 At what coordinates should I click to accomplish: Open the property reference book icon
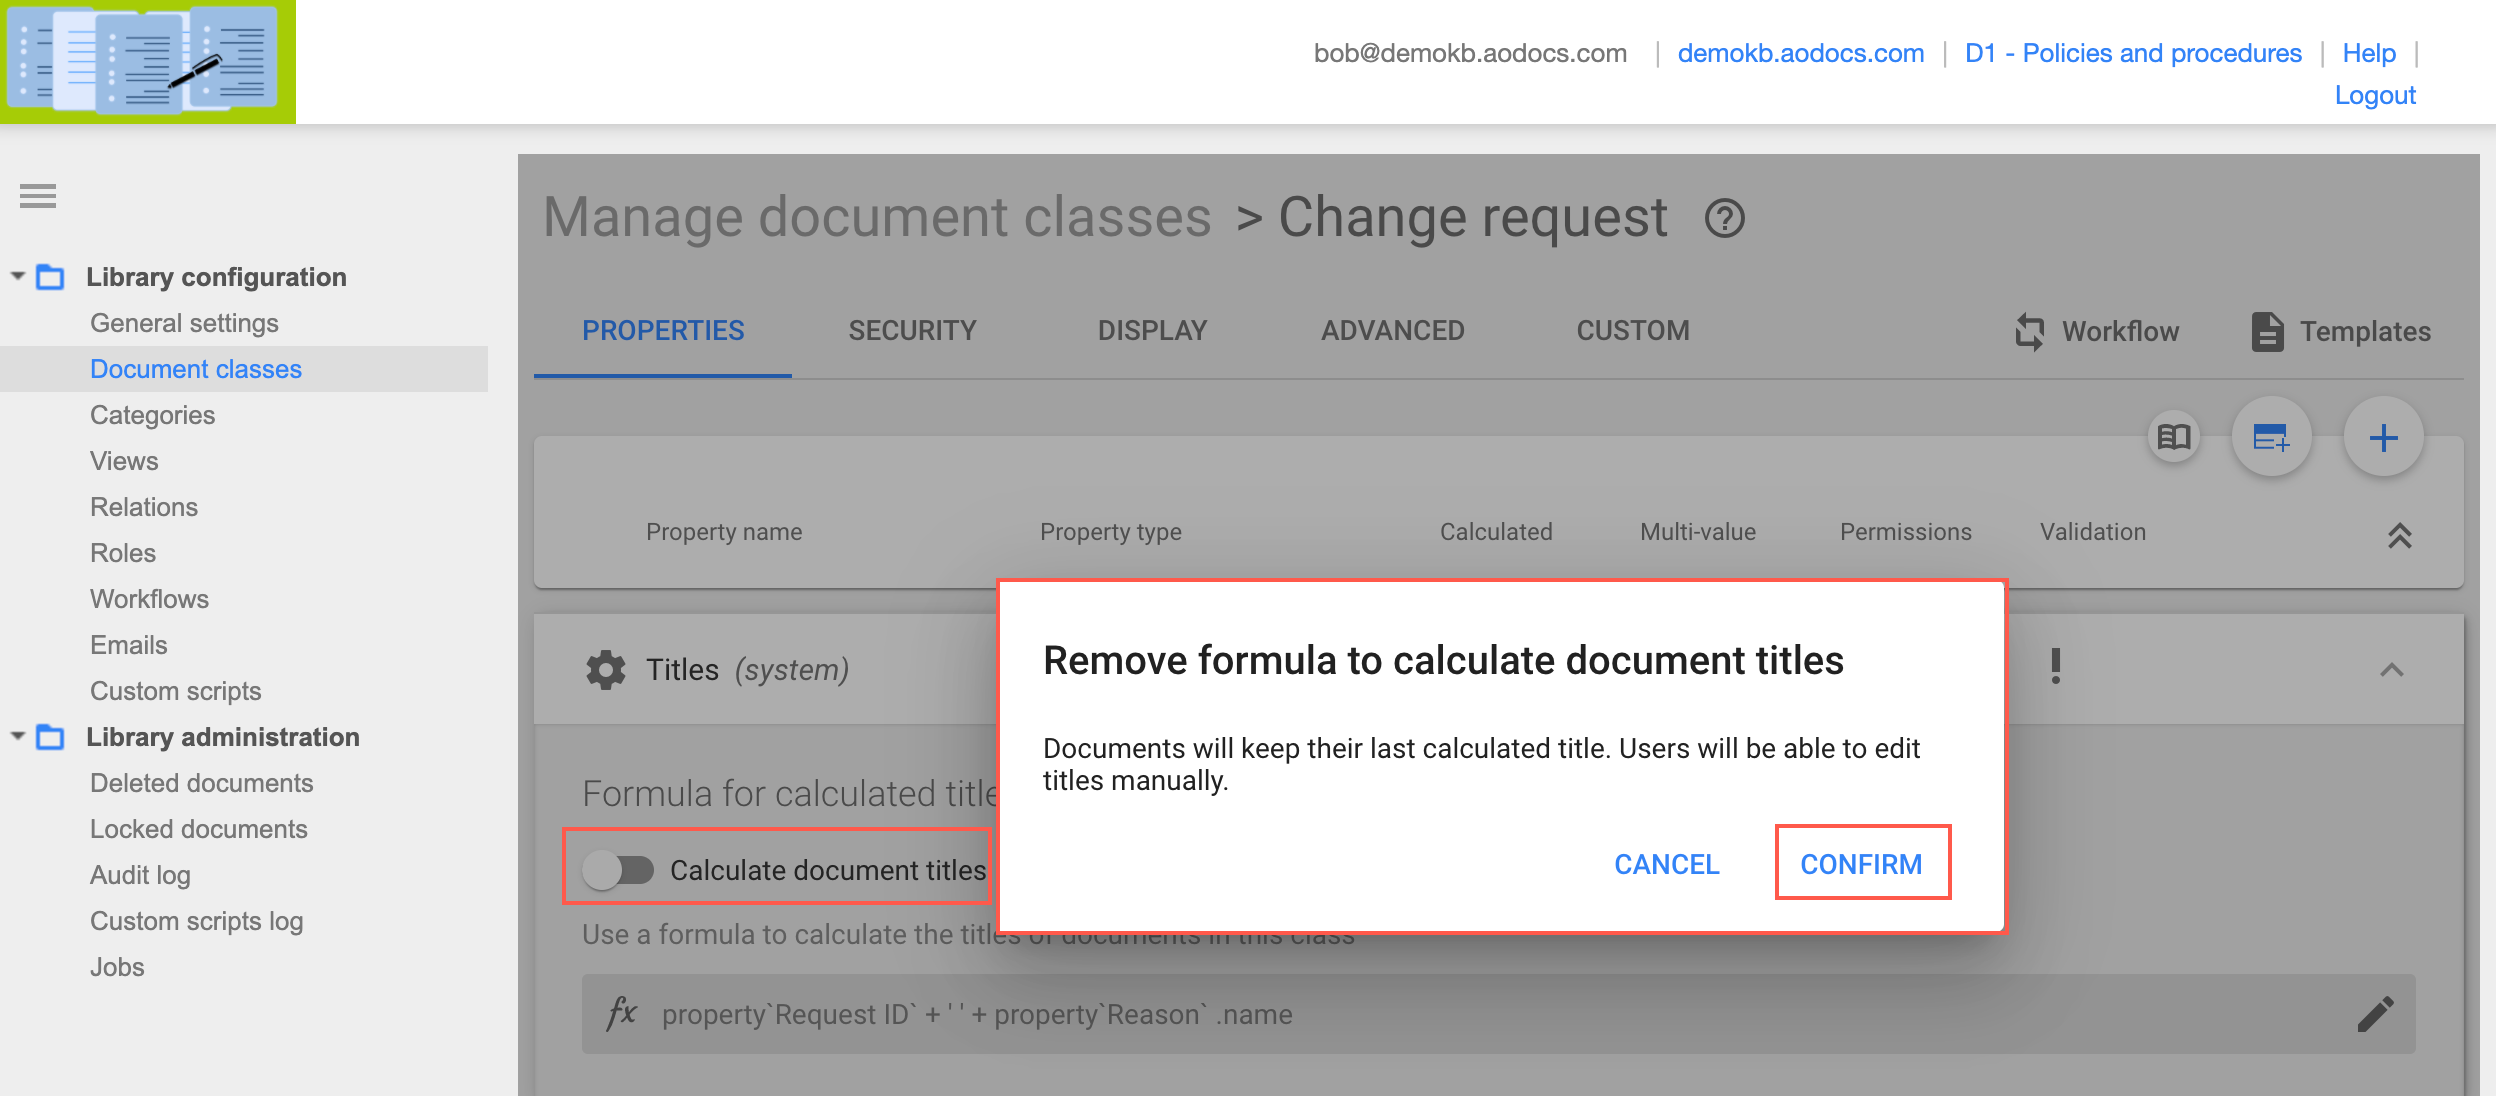click(2174, 437)
